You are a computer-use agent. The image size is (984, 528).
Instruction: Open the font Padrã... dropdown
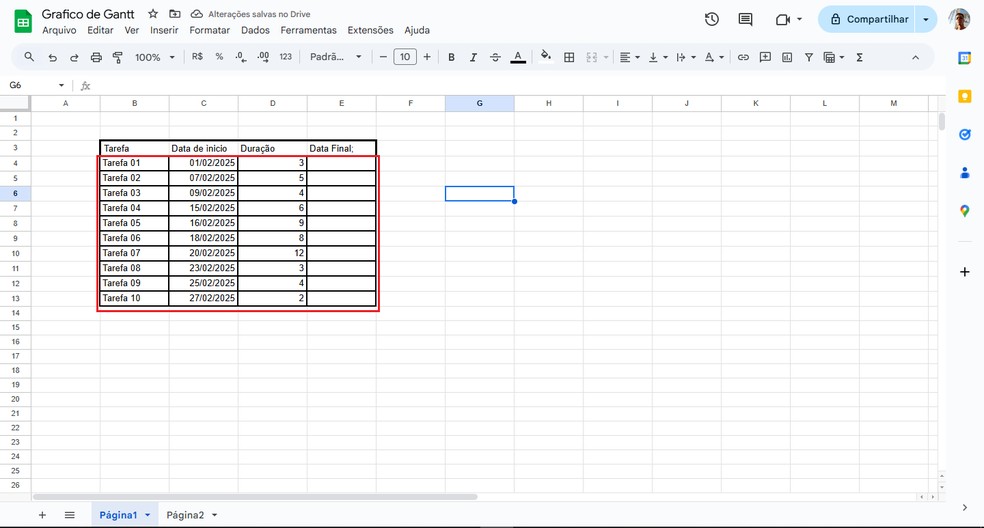pos(336,57)
